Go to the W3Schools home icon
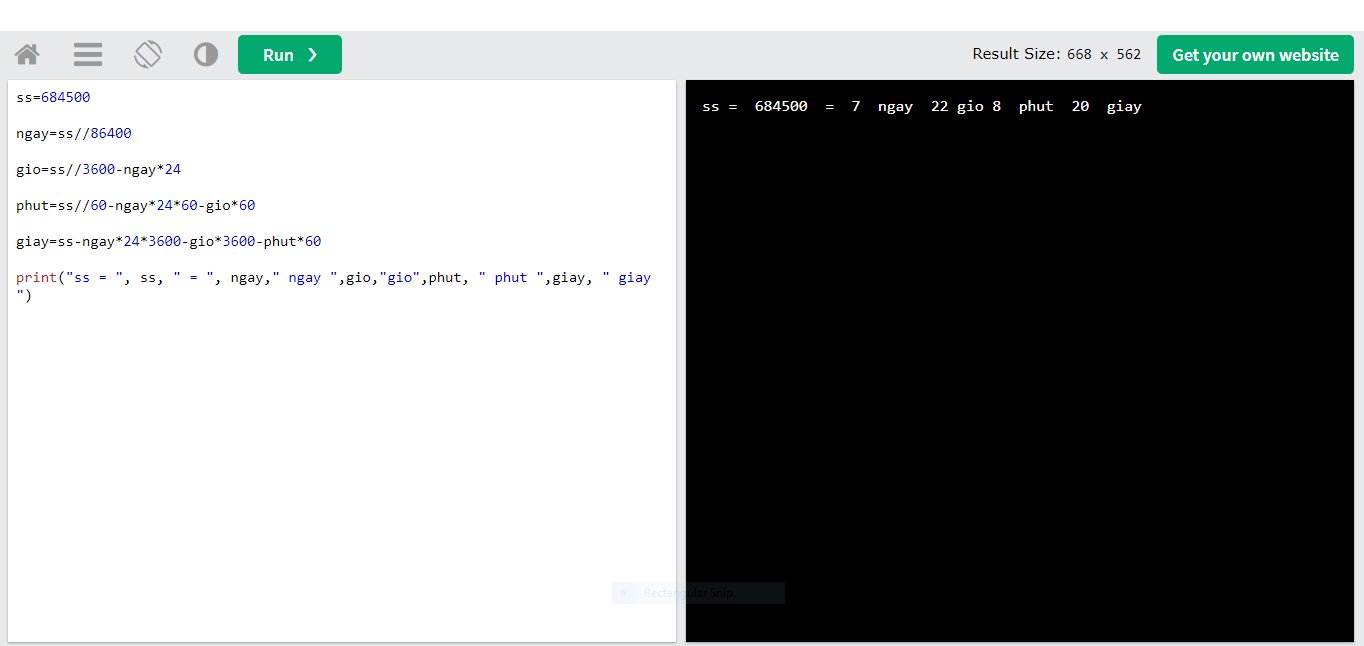The height and width of the screenshot is (646, 1364). pos(27,54)
